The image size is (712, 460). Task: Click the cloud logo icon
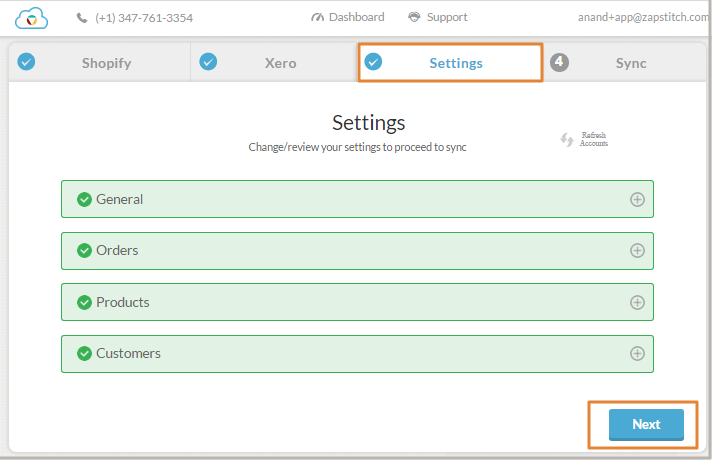31,18
